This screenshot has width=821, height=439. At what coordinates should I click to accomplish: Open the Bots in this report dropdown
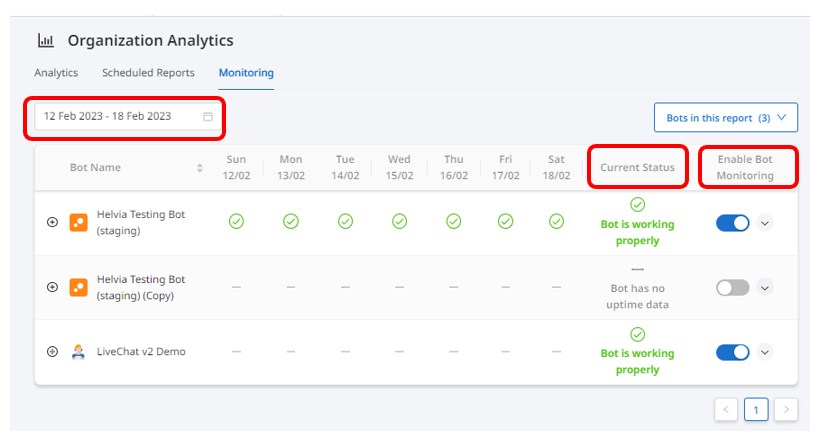[726, 118]
